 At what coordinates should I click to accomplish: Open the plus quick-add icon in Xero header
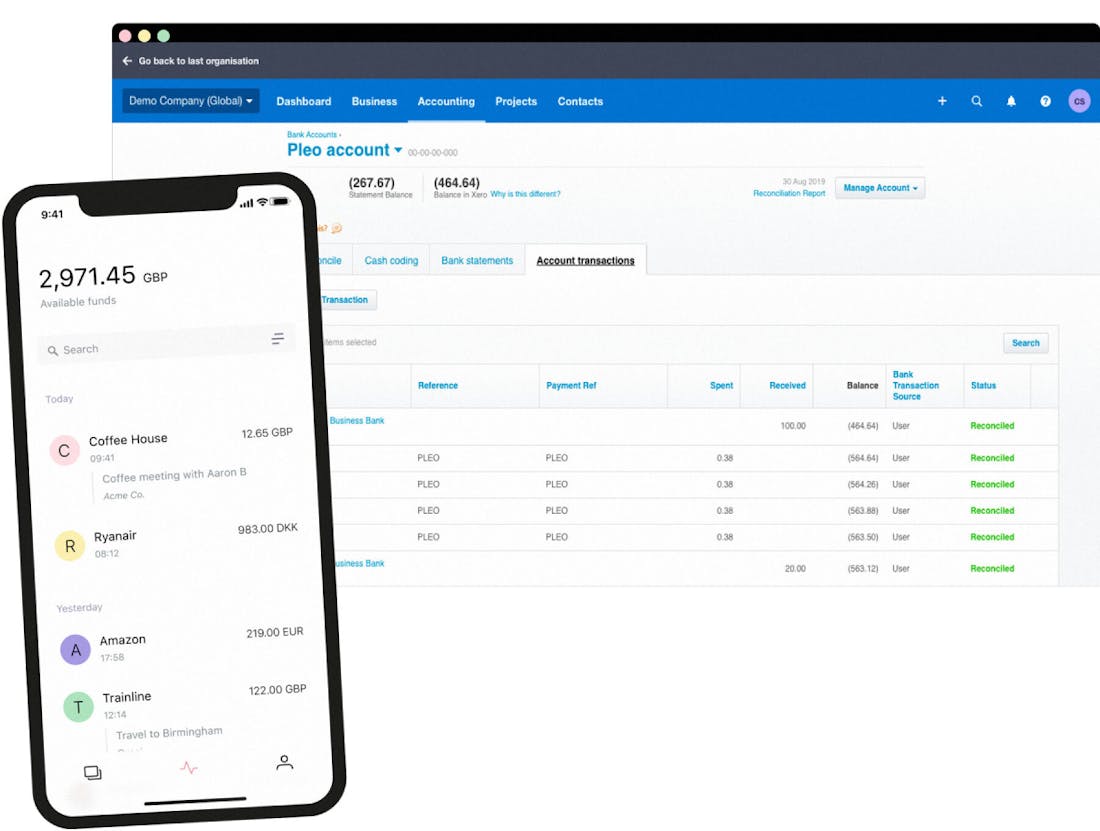[x=942, y=101]
